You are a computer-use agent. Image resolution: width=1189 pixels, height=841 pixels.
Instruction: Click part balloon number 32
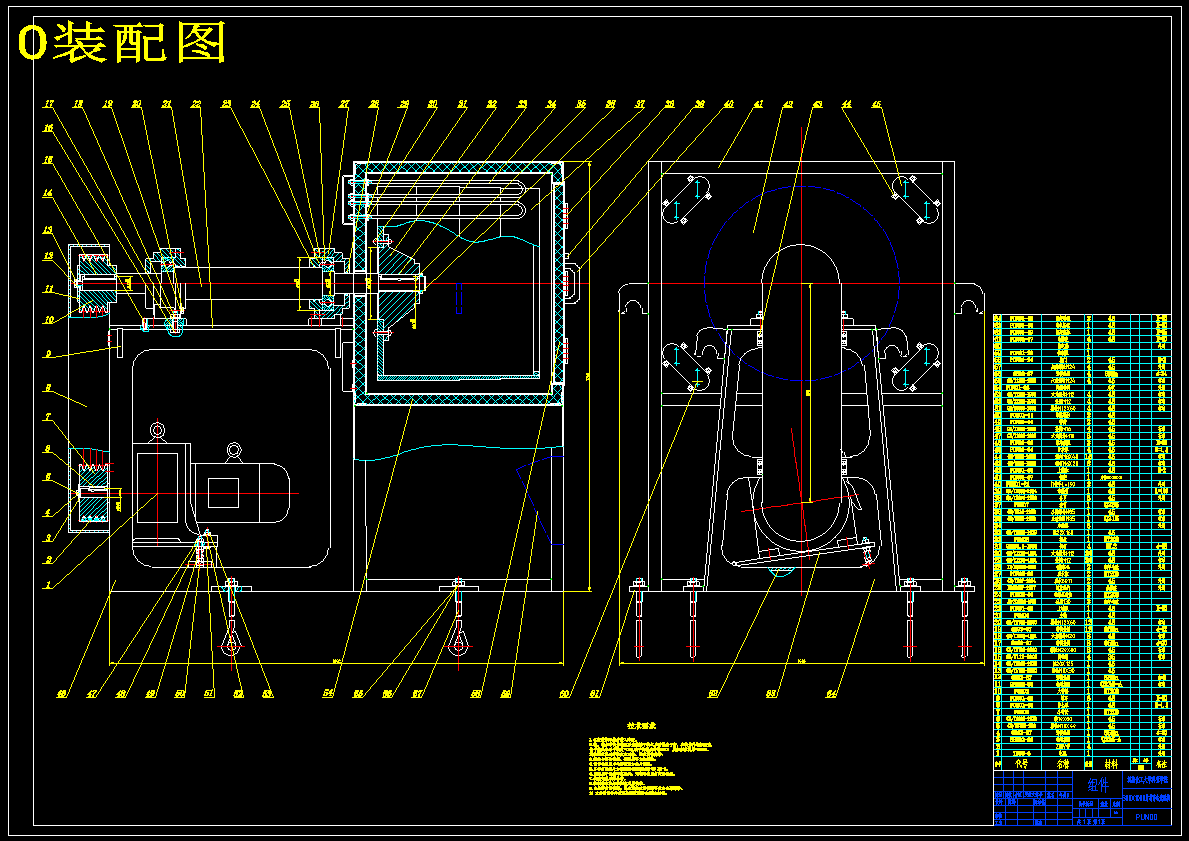coord(492,104)
